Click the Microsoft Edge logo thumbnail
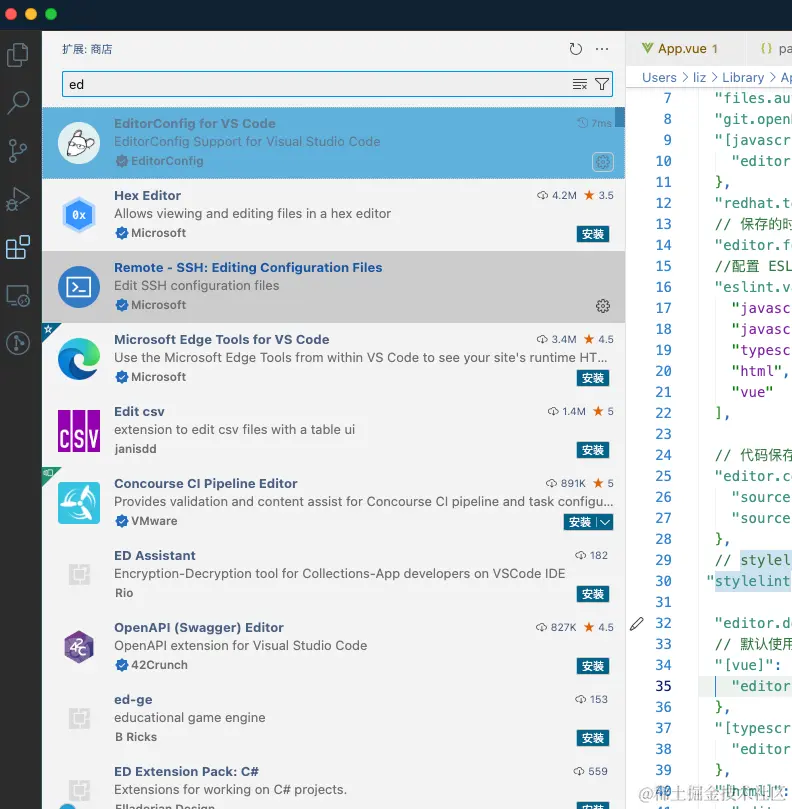792x809 pixels. [79, 359]
